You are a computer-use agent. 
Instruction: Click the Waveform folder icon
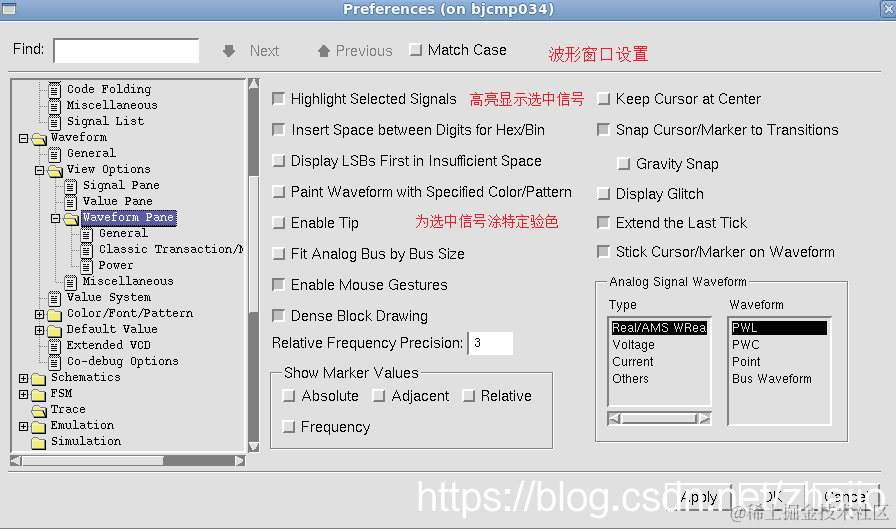point(39,139)
